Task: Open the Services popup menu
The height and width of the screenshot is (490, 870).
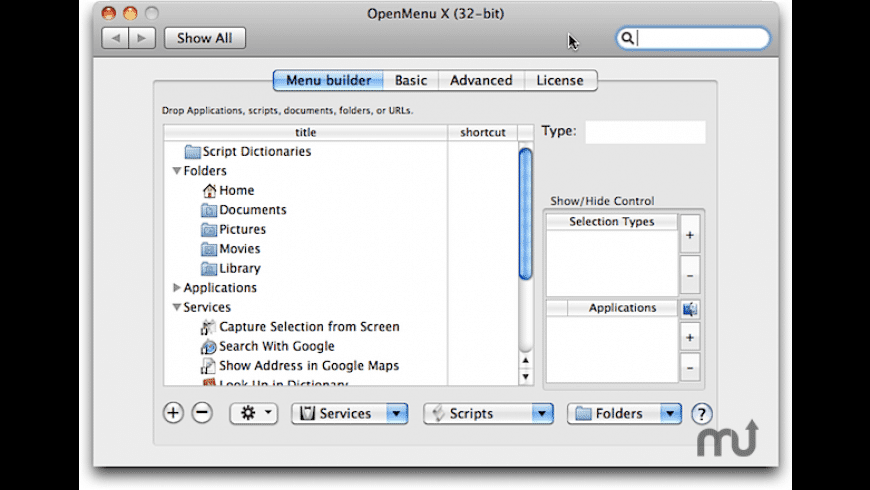Action: pyautogui.click(x=350, y=413)
